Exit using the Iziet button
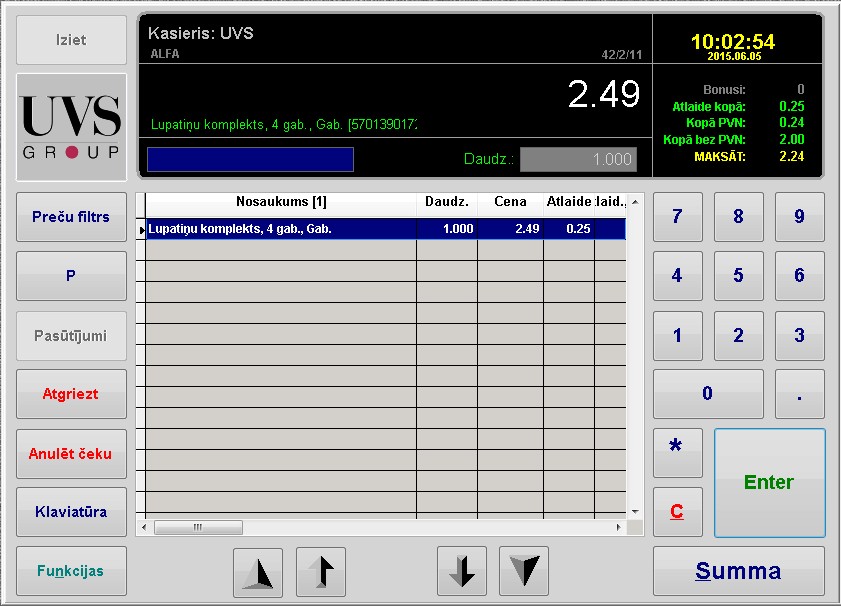The width and height of the screenshot is (841, 606). point(71,40)
